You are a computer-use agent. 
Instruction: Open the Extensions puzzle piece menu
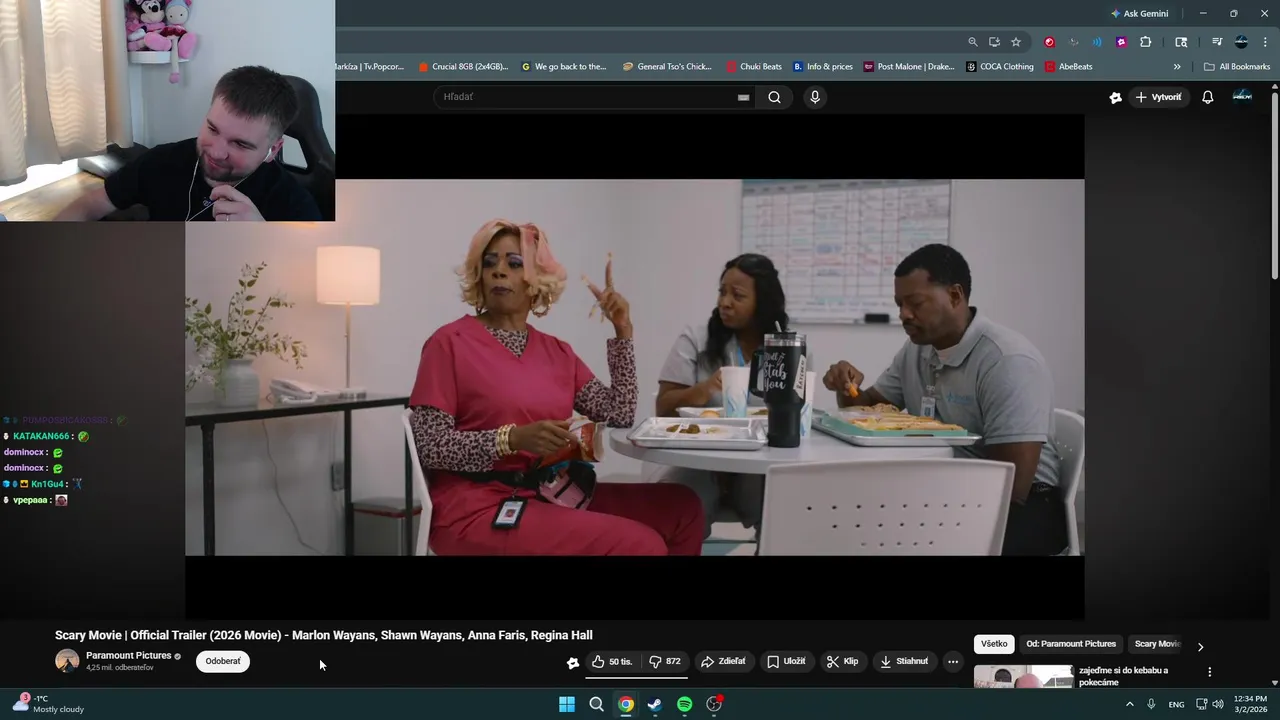pos(1146,42)
